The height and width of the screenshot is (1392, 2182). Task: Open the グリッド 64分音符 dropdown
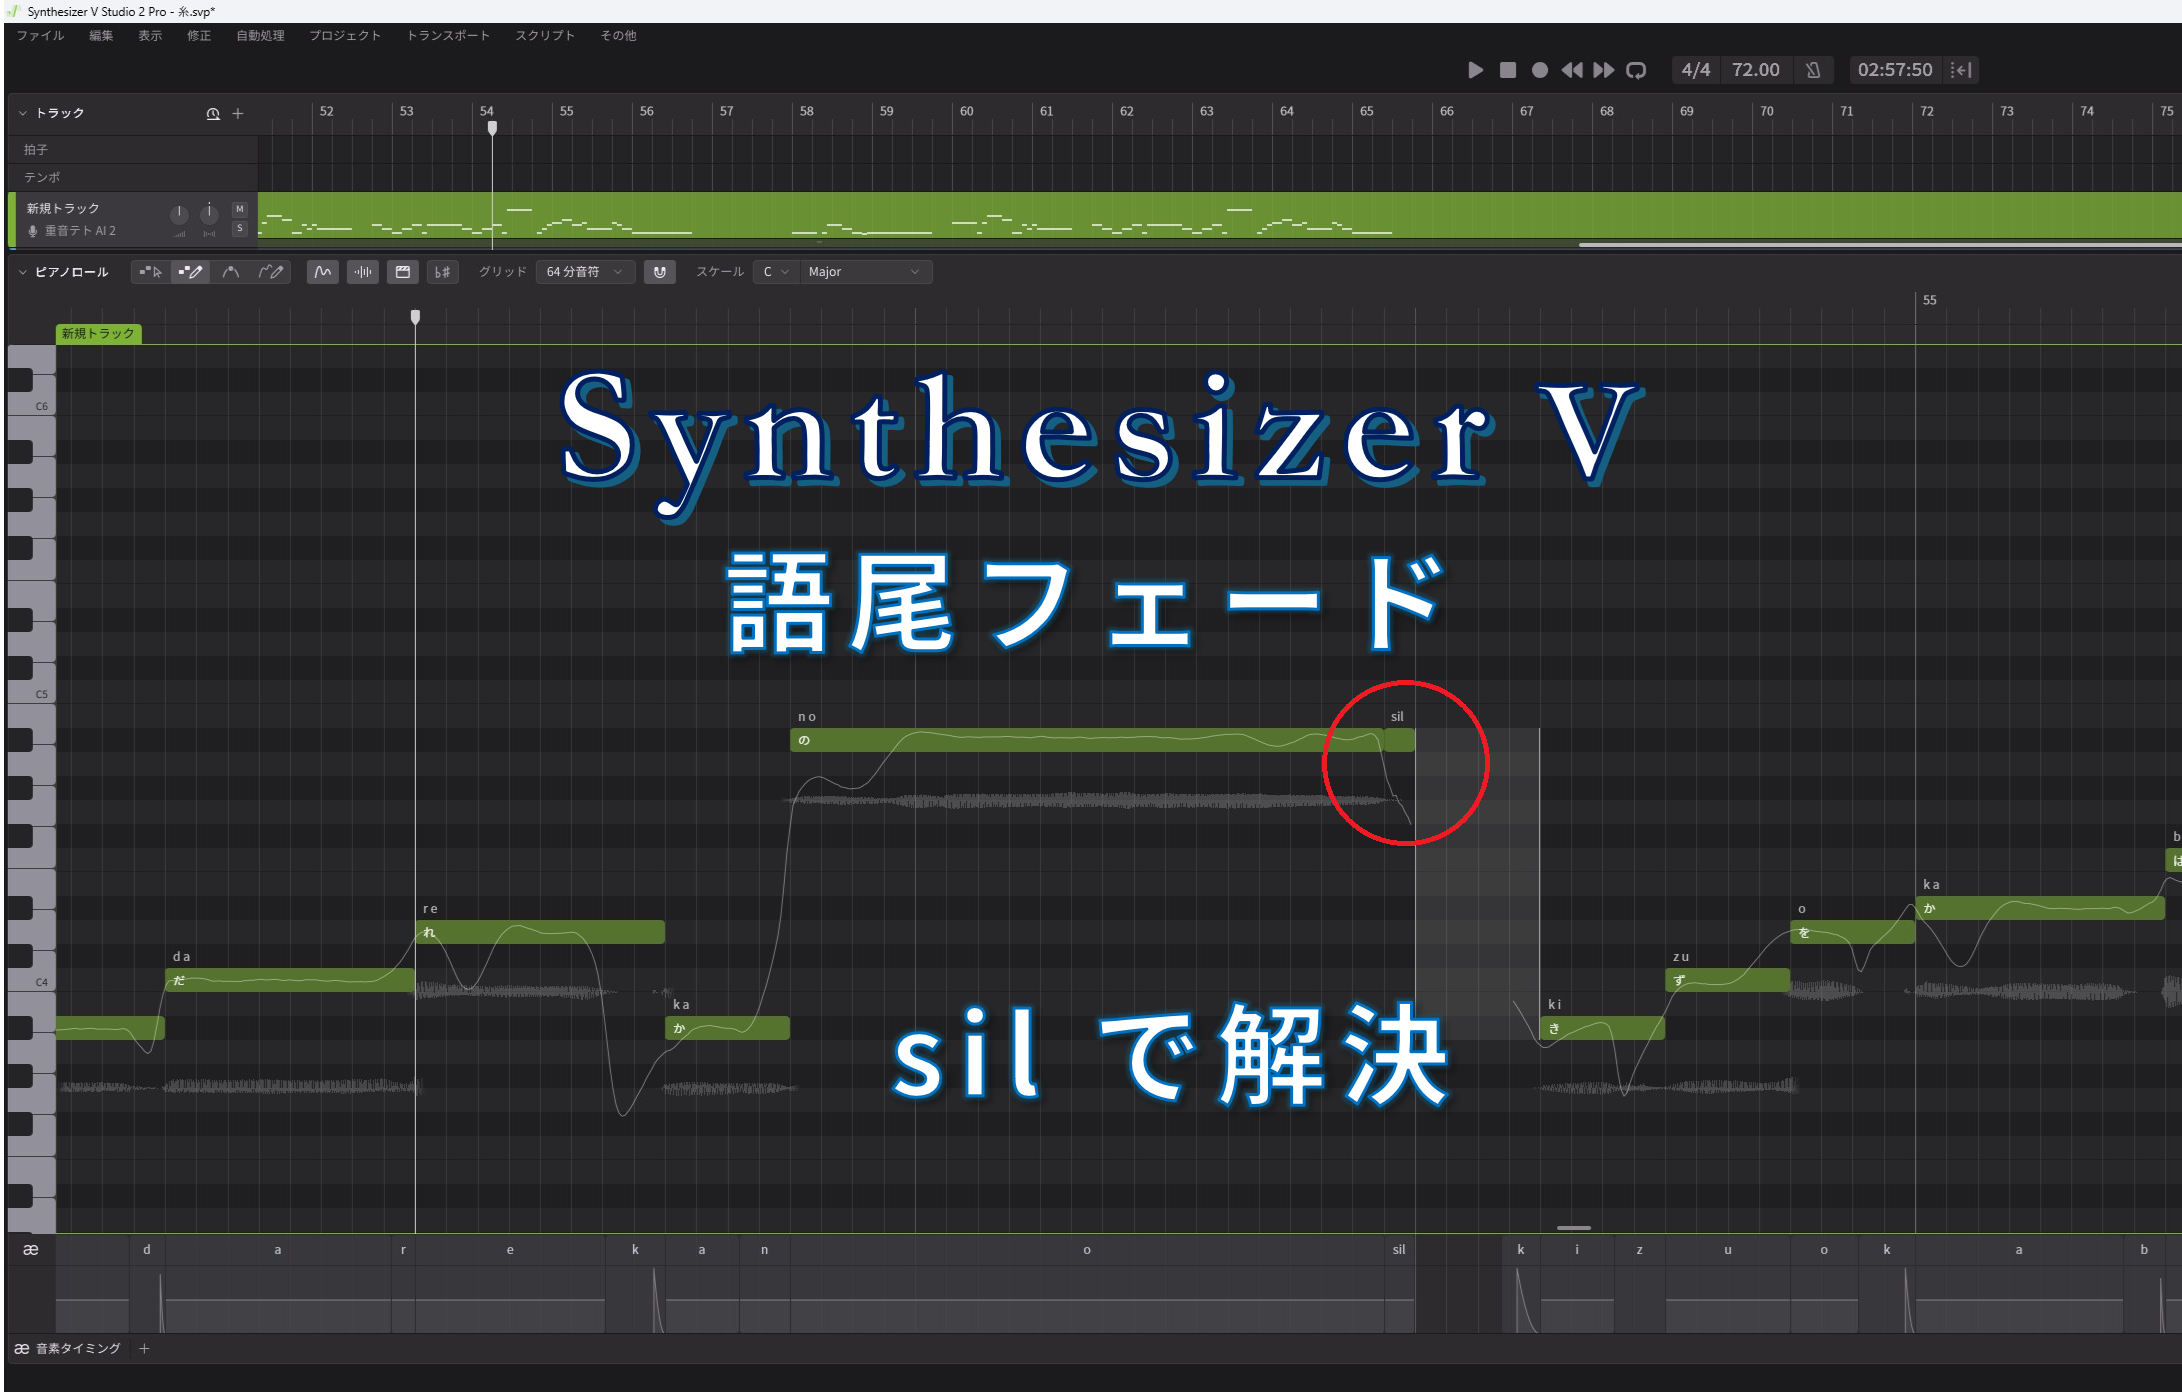click(584, 271)
